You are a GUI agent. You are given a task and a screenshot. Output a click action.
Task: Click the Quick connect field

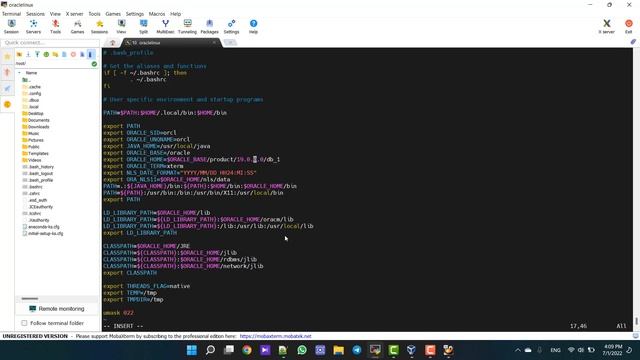[x=50, y=42]
